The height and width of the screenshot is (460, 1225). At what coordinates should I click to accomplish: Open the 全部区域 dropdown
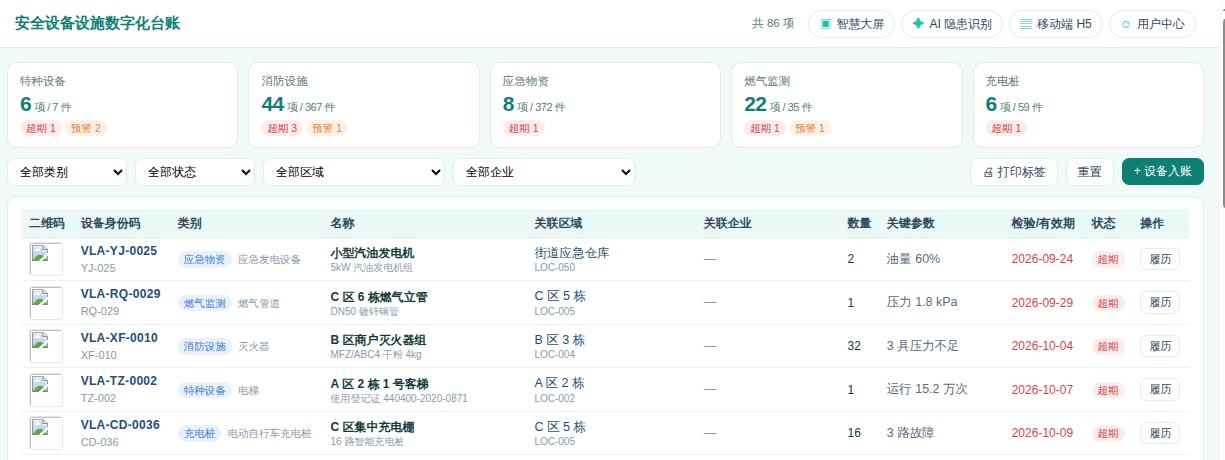(x=354, y=172)
